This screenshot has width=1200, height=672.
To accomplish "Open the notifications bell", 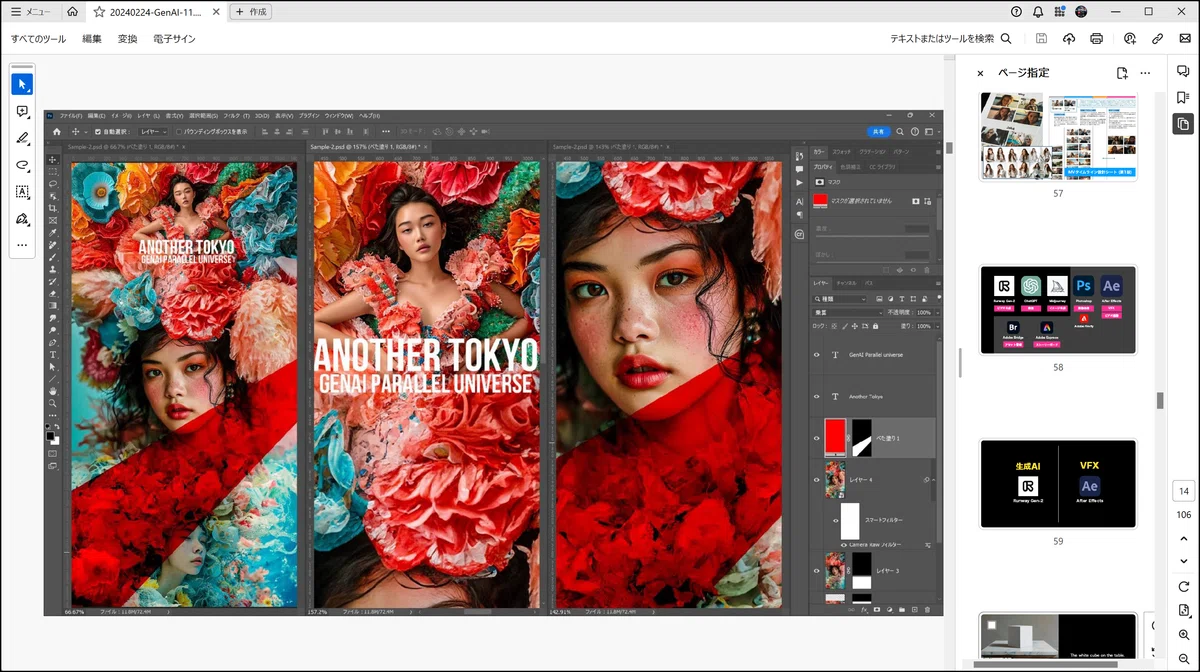I will point(1038,12).
